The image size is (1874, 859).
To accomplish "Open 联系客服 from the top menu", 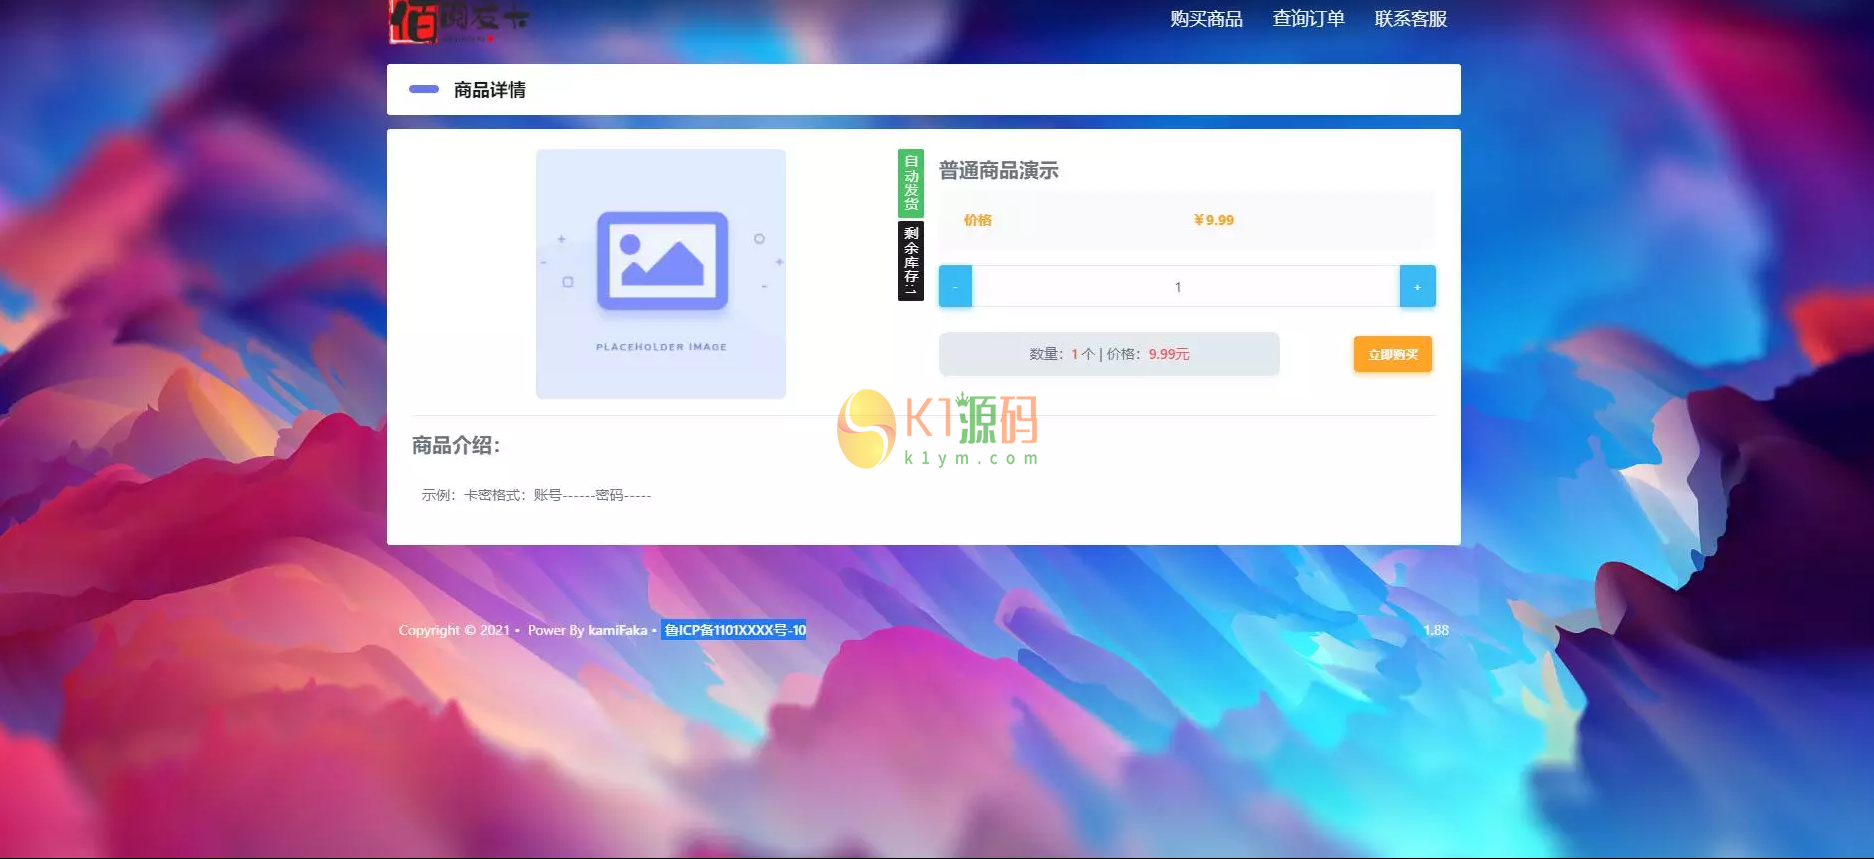I will point(1410,19).
